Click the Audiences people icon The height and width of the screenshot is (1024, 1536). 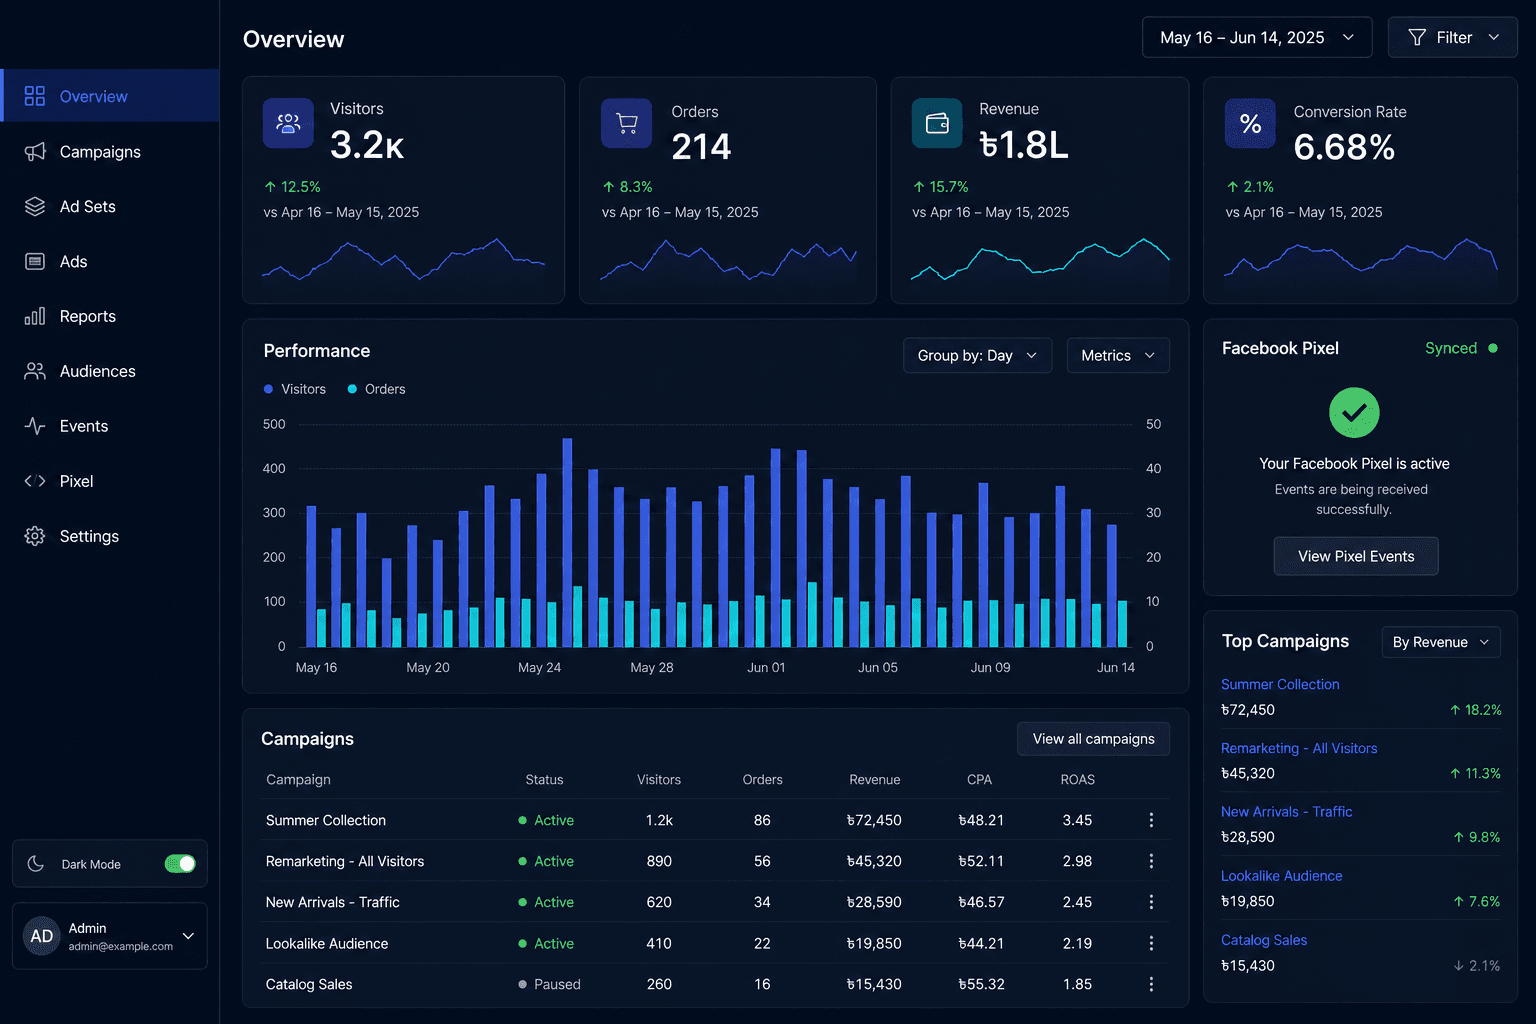(x=35, y=371)
